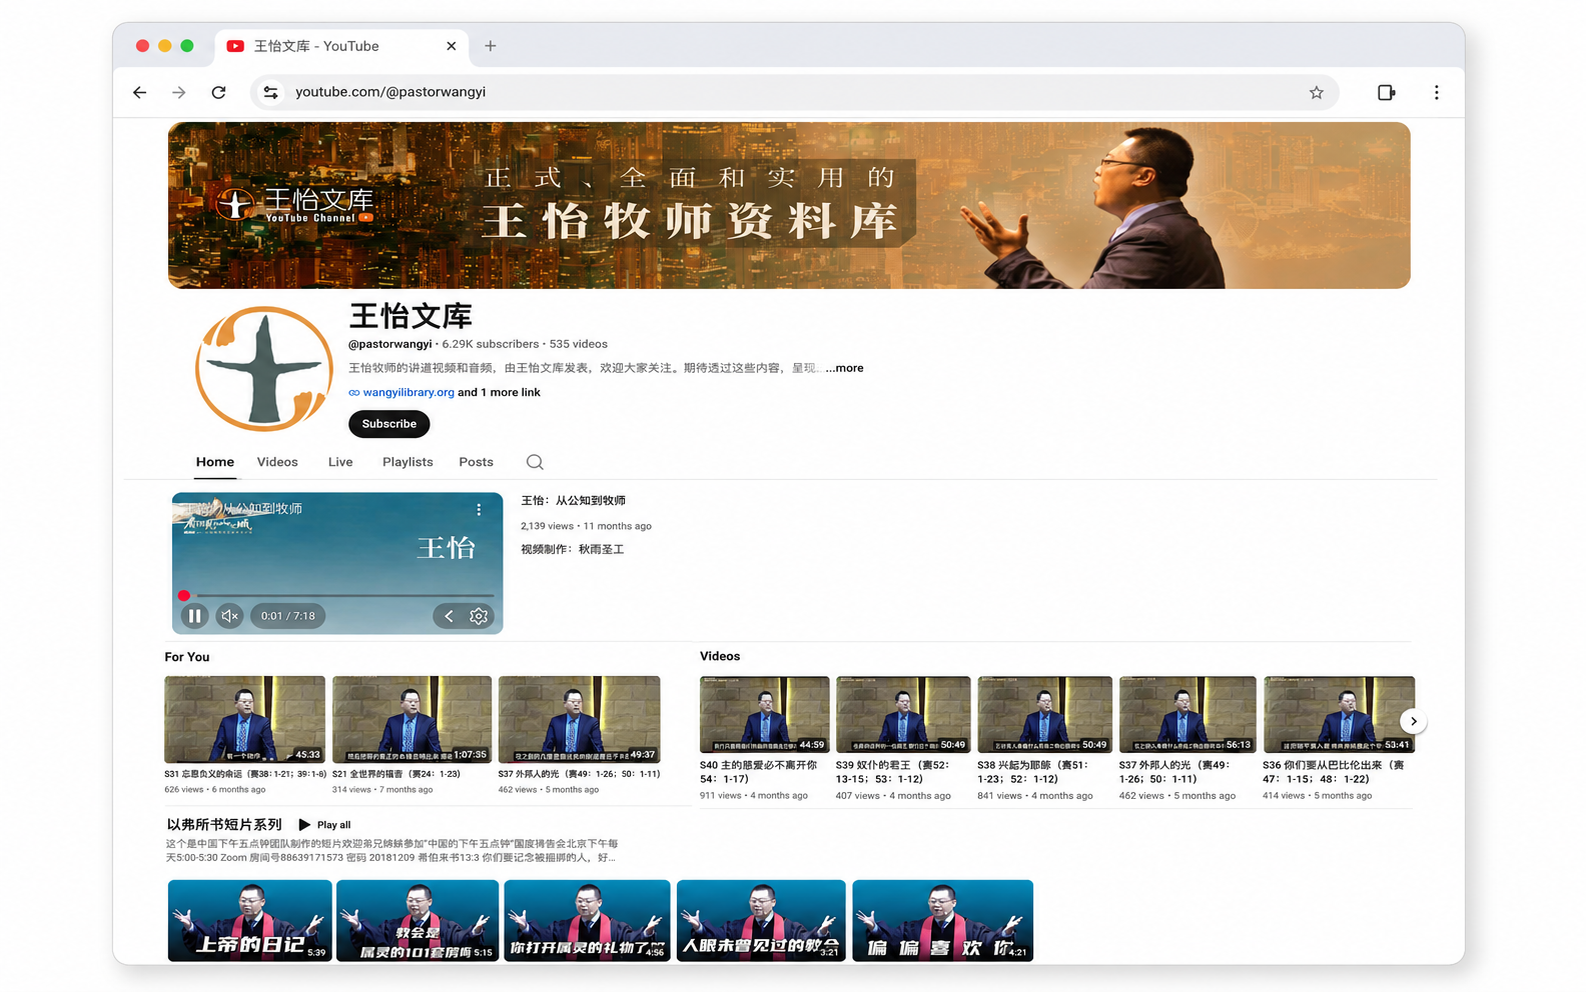The width and height of the screenshot is (1586, 992).
Task: Seek on the featured video progress bar
Action: [x=338, y=596]
